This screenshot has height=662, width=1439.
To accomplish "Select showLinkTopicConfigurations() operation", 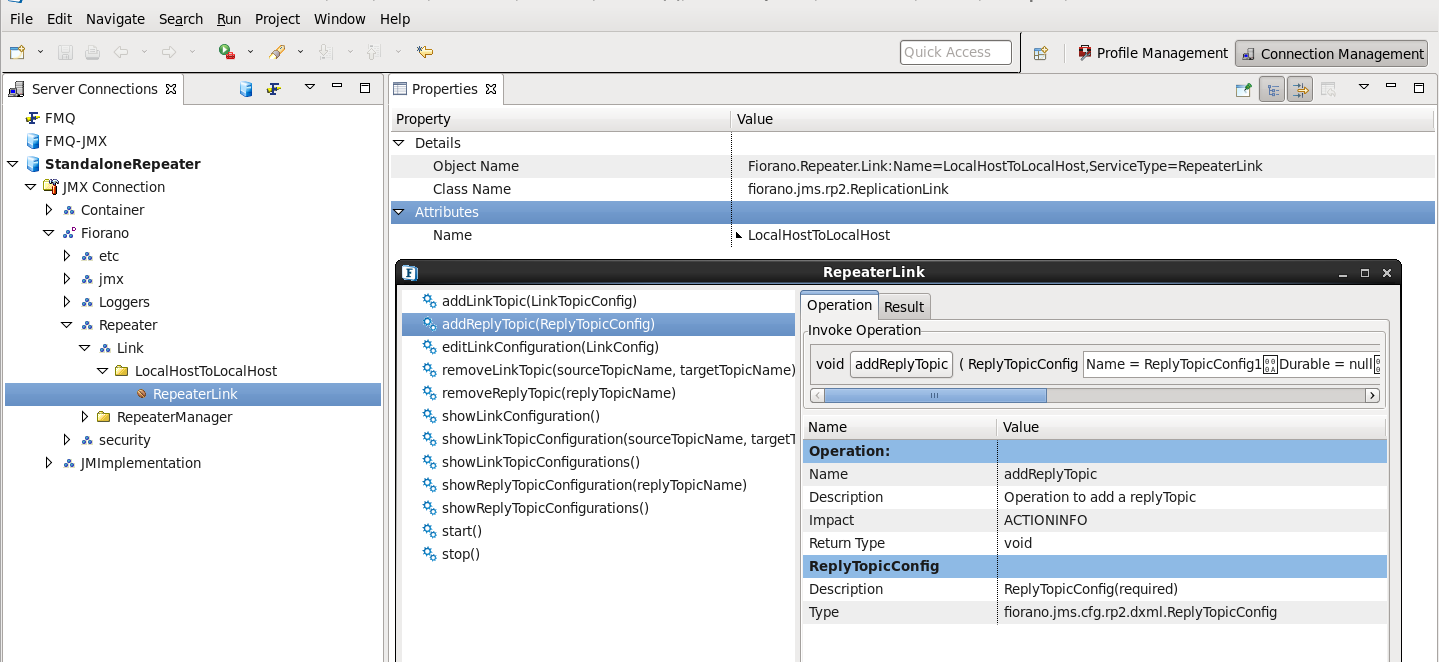I will pos(541,462).
